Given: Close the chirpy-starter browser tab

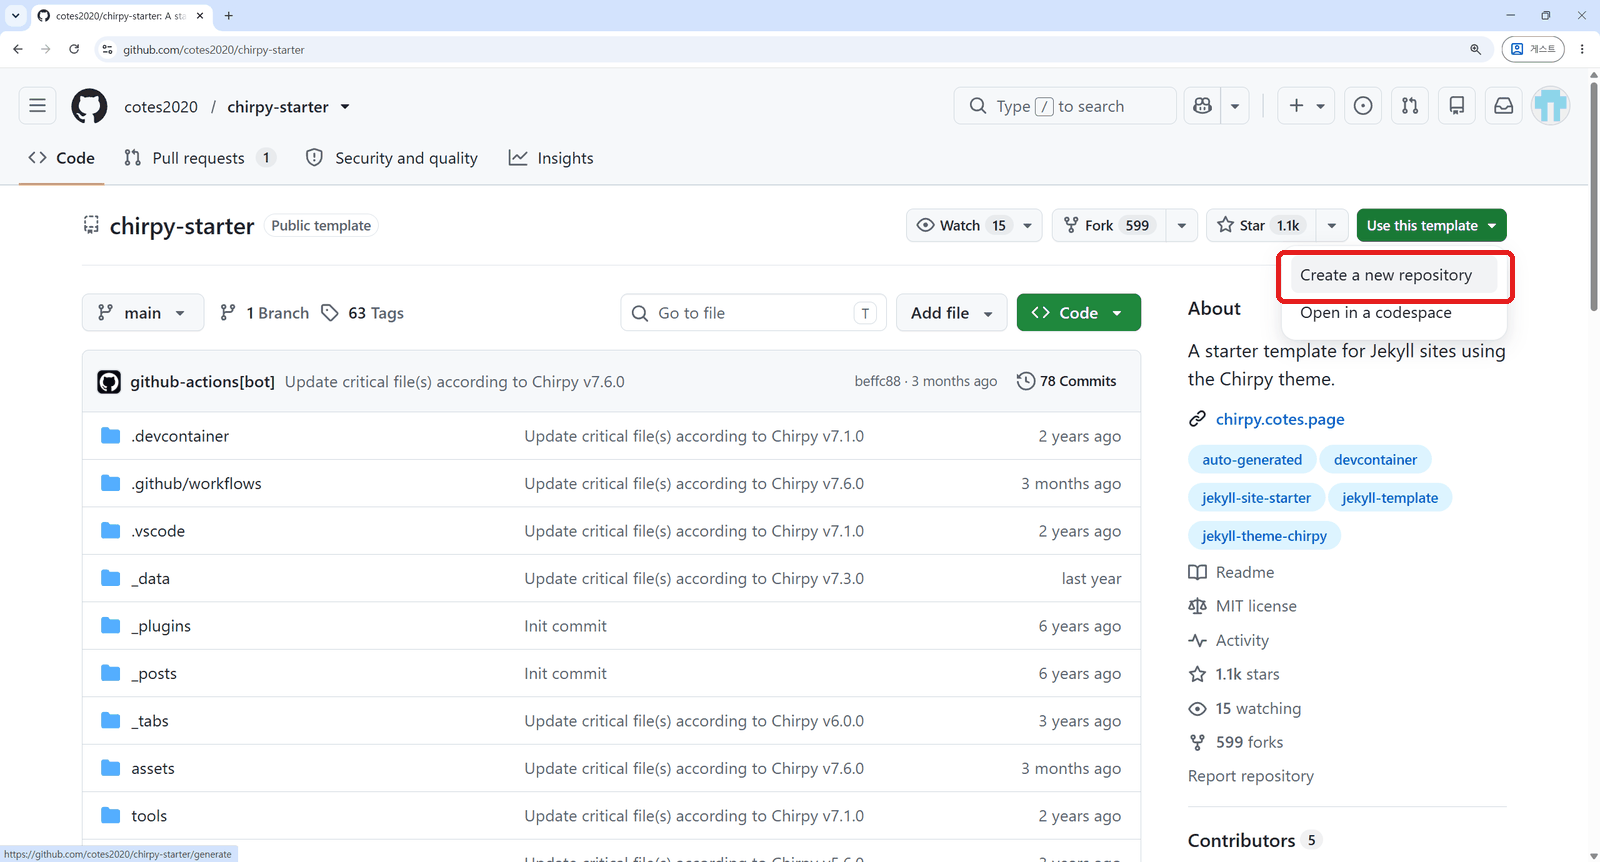Looking at the screenshot, I should click(x=200, y=16).
